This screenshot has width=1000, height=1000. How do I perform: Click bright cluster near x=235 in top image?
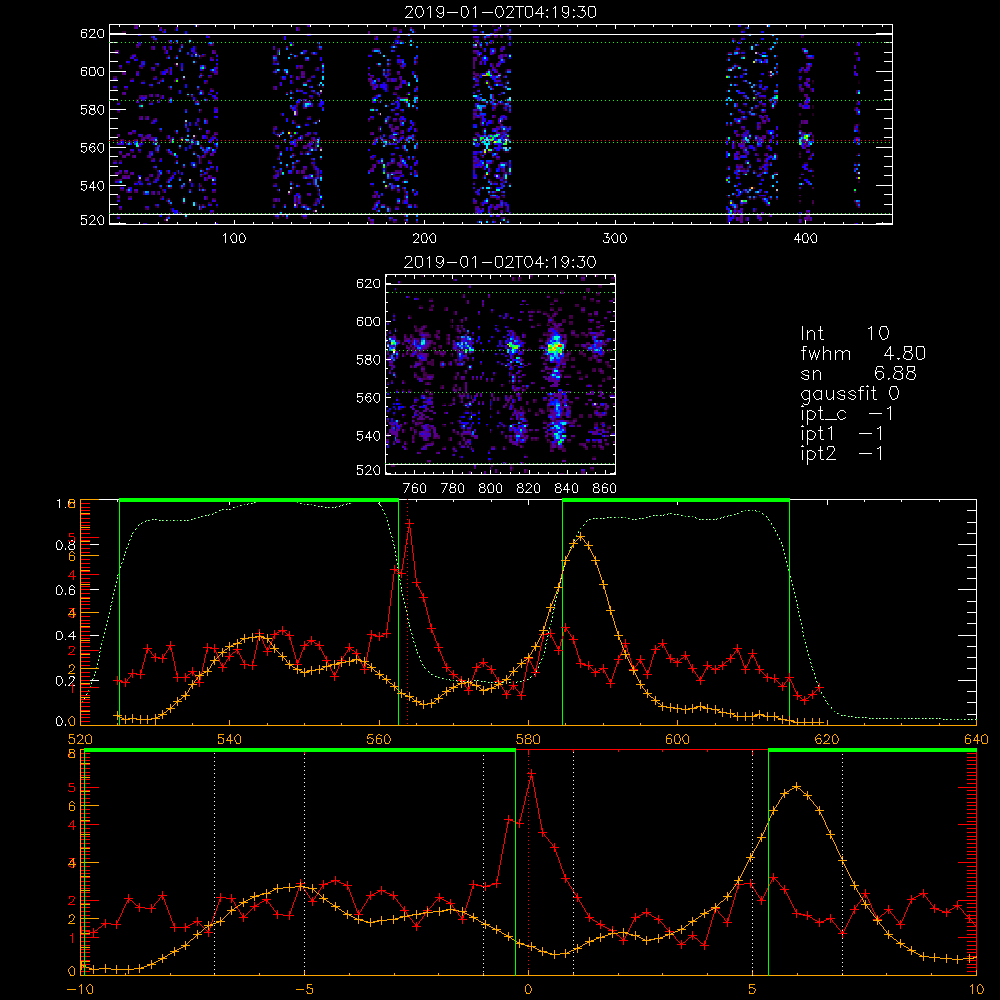[490, 140]
